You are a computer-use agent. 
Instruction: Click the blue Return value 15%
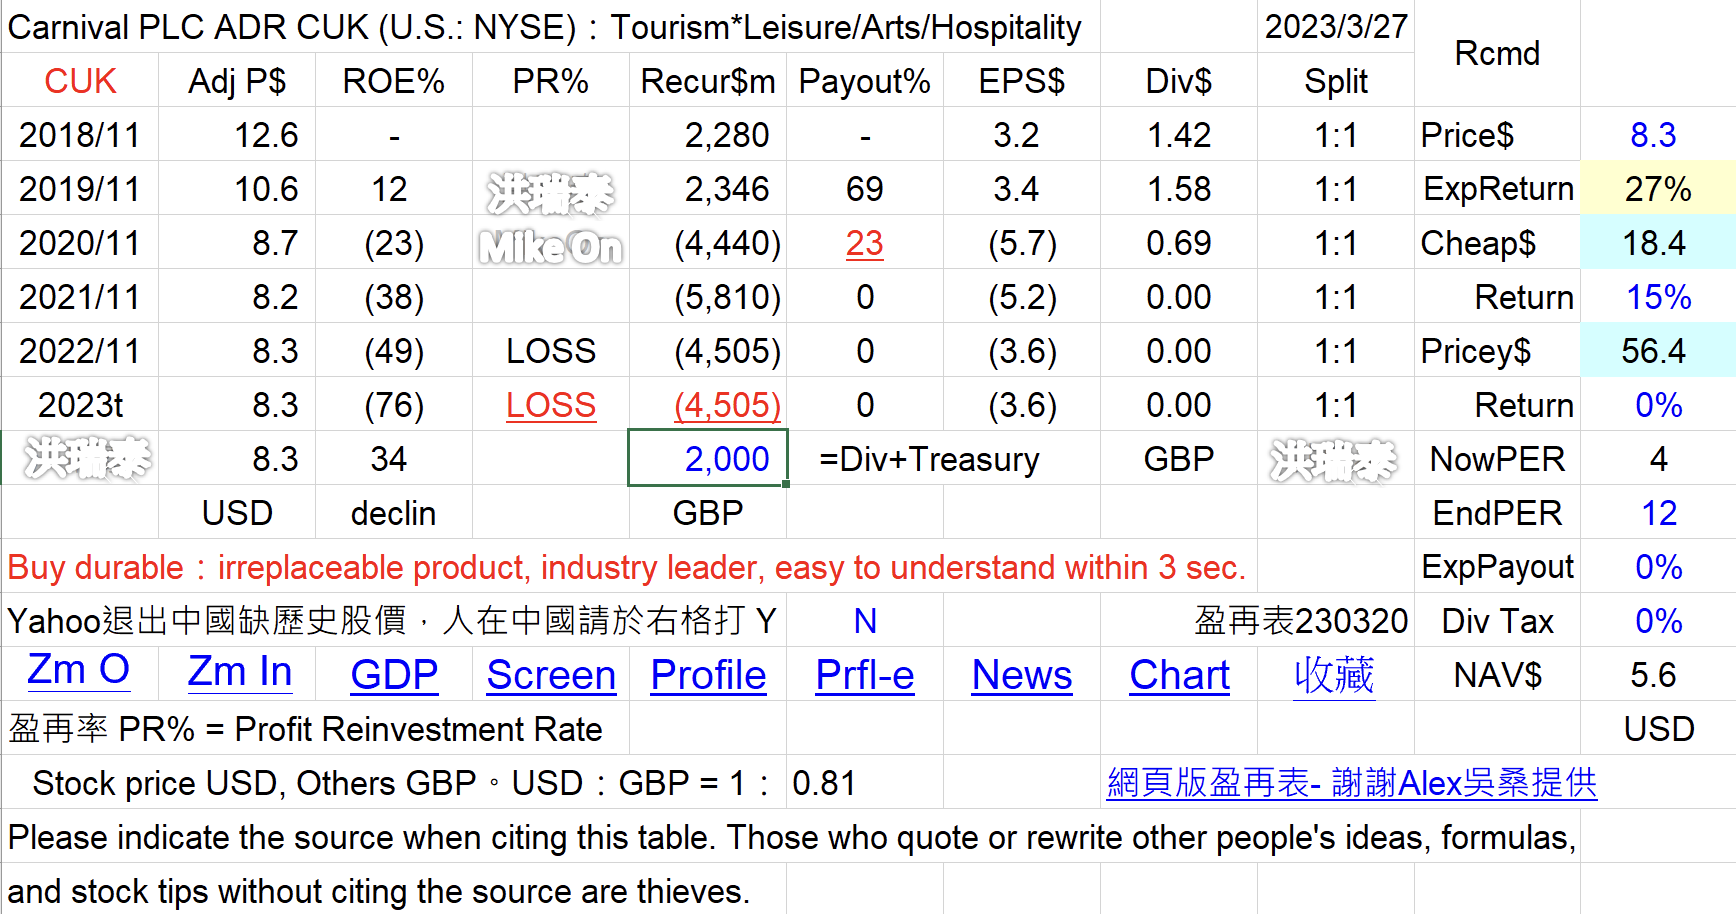(x=1658, y=297)
